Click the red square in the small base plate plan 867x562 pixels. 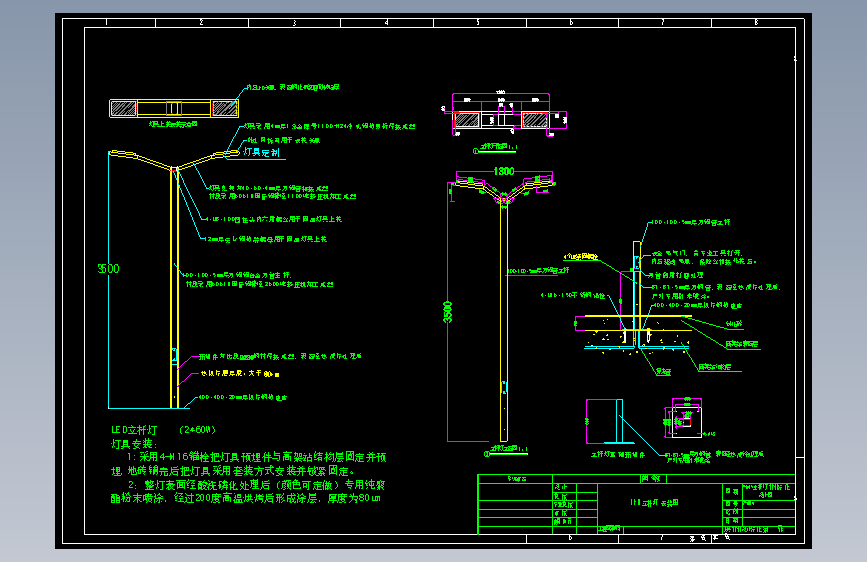pyautogui.click(x=687, y=422)
